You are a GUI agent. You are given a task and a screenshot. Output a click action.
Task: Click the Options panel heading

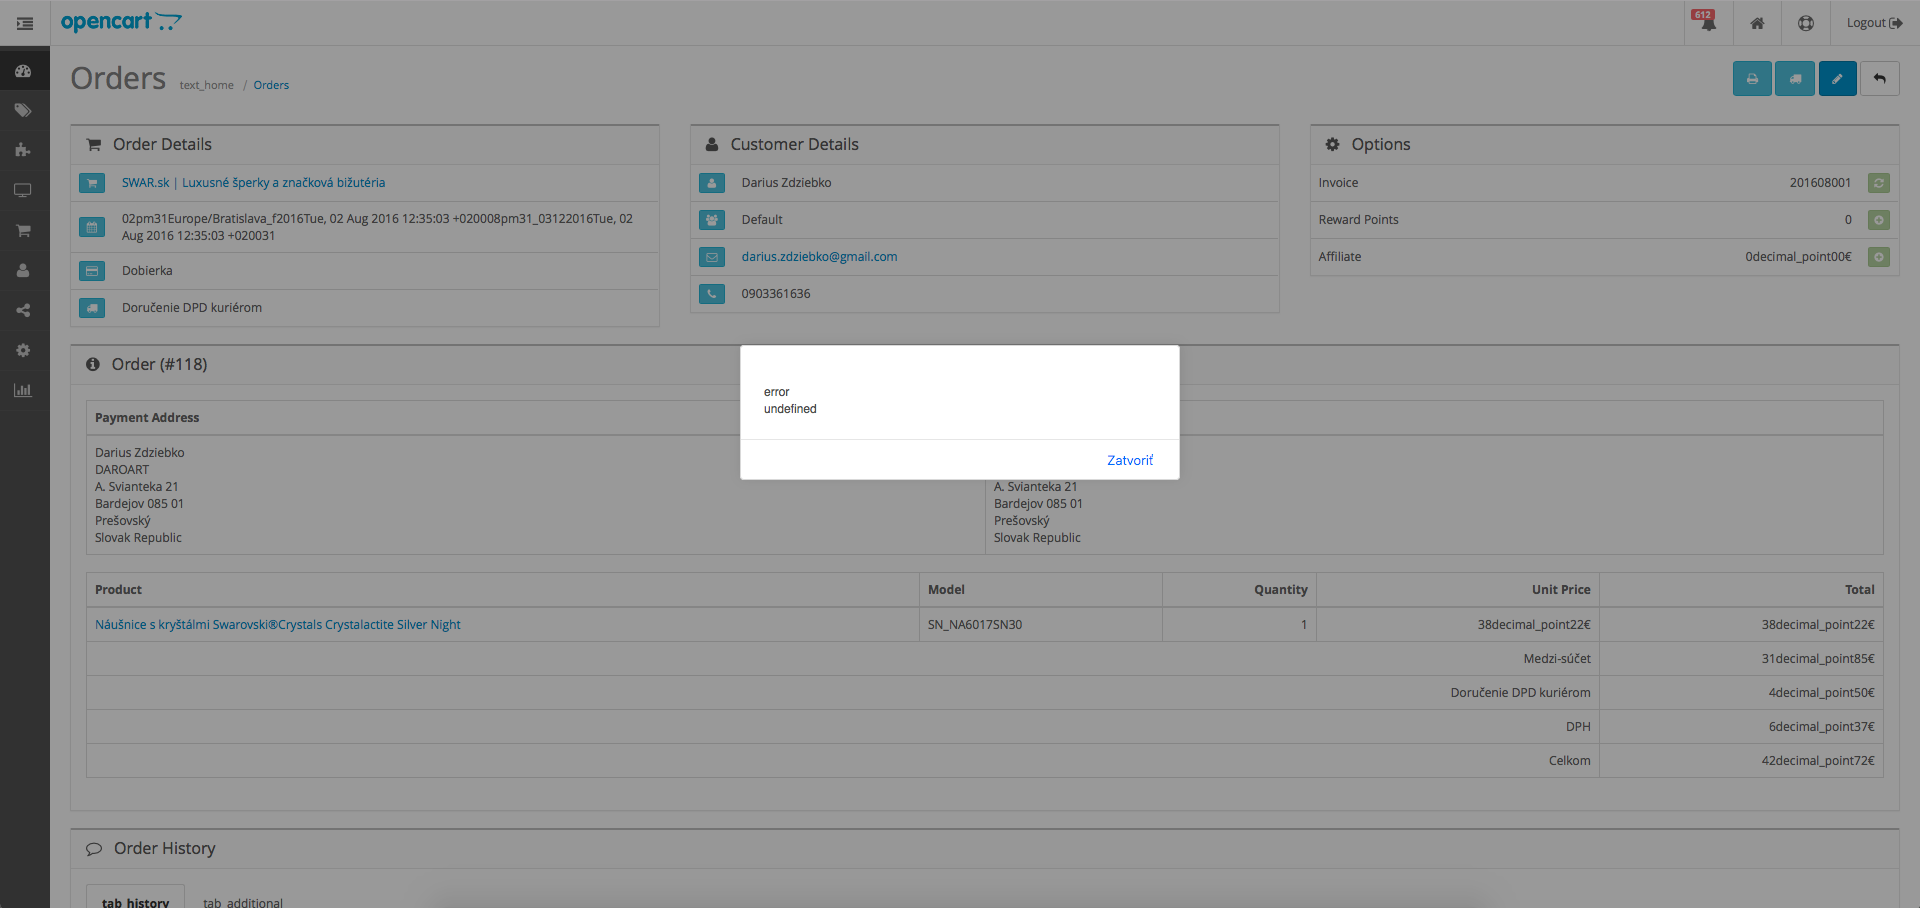tap(1380, 145)
